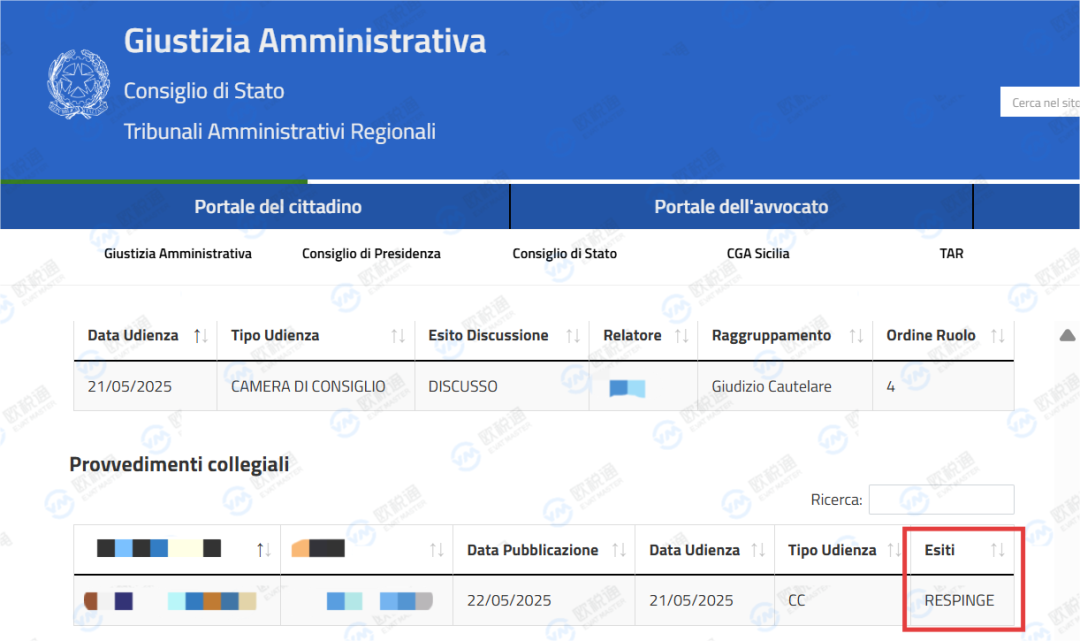
Task: Open Giustizia Amministrativa menu item
Action: [178, 253]
